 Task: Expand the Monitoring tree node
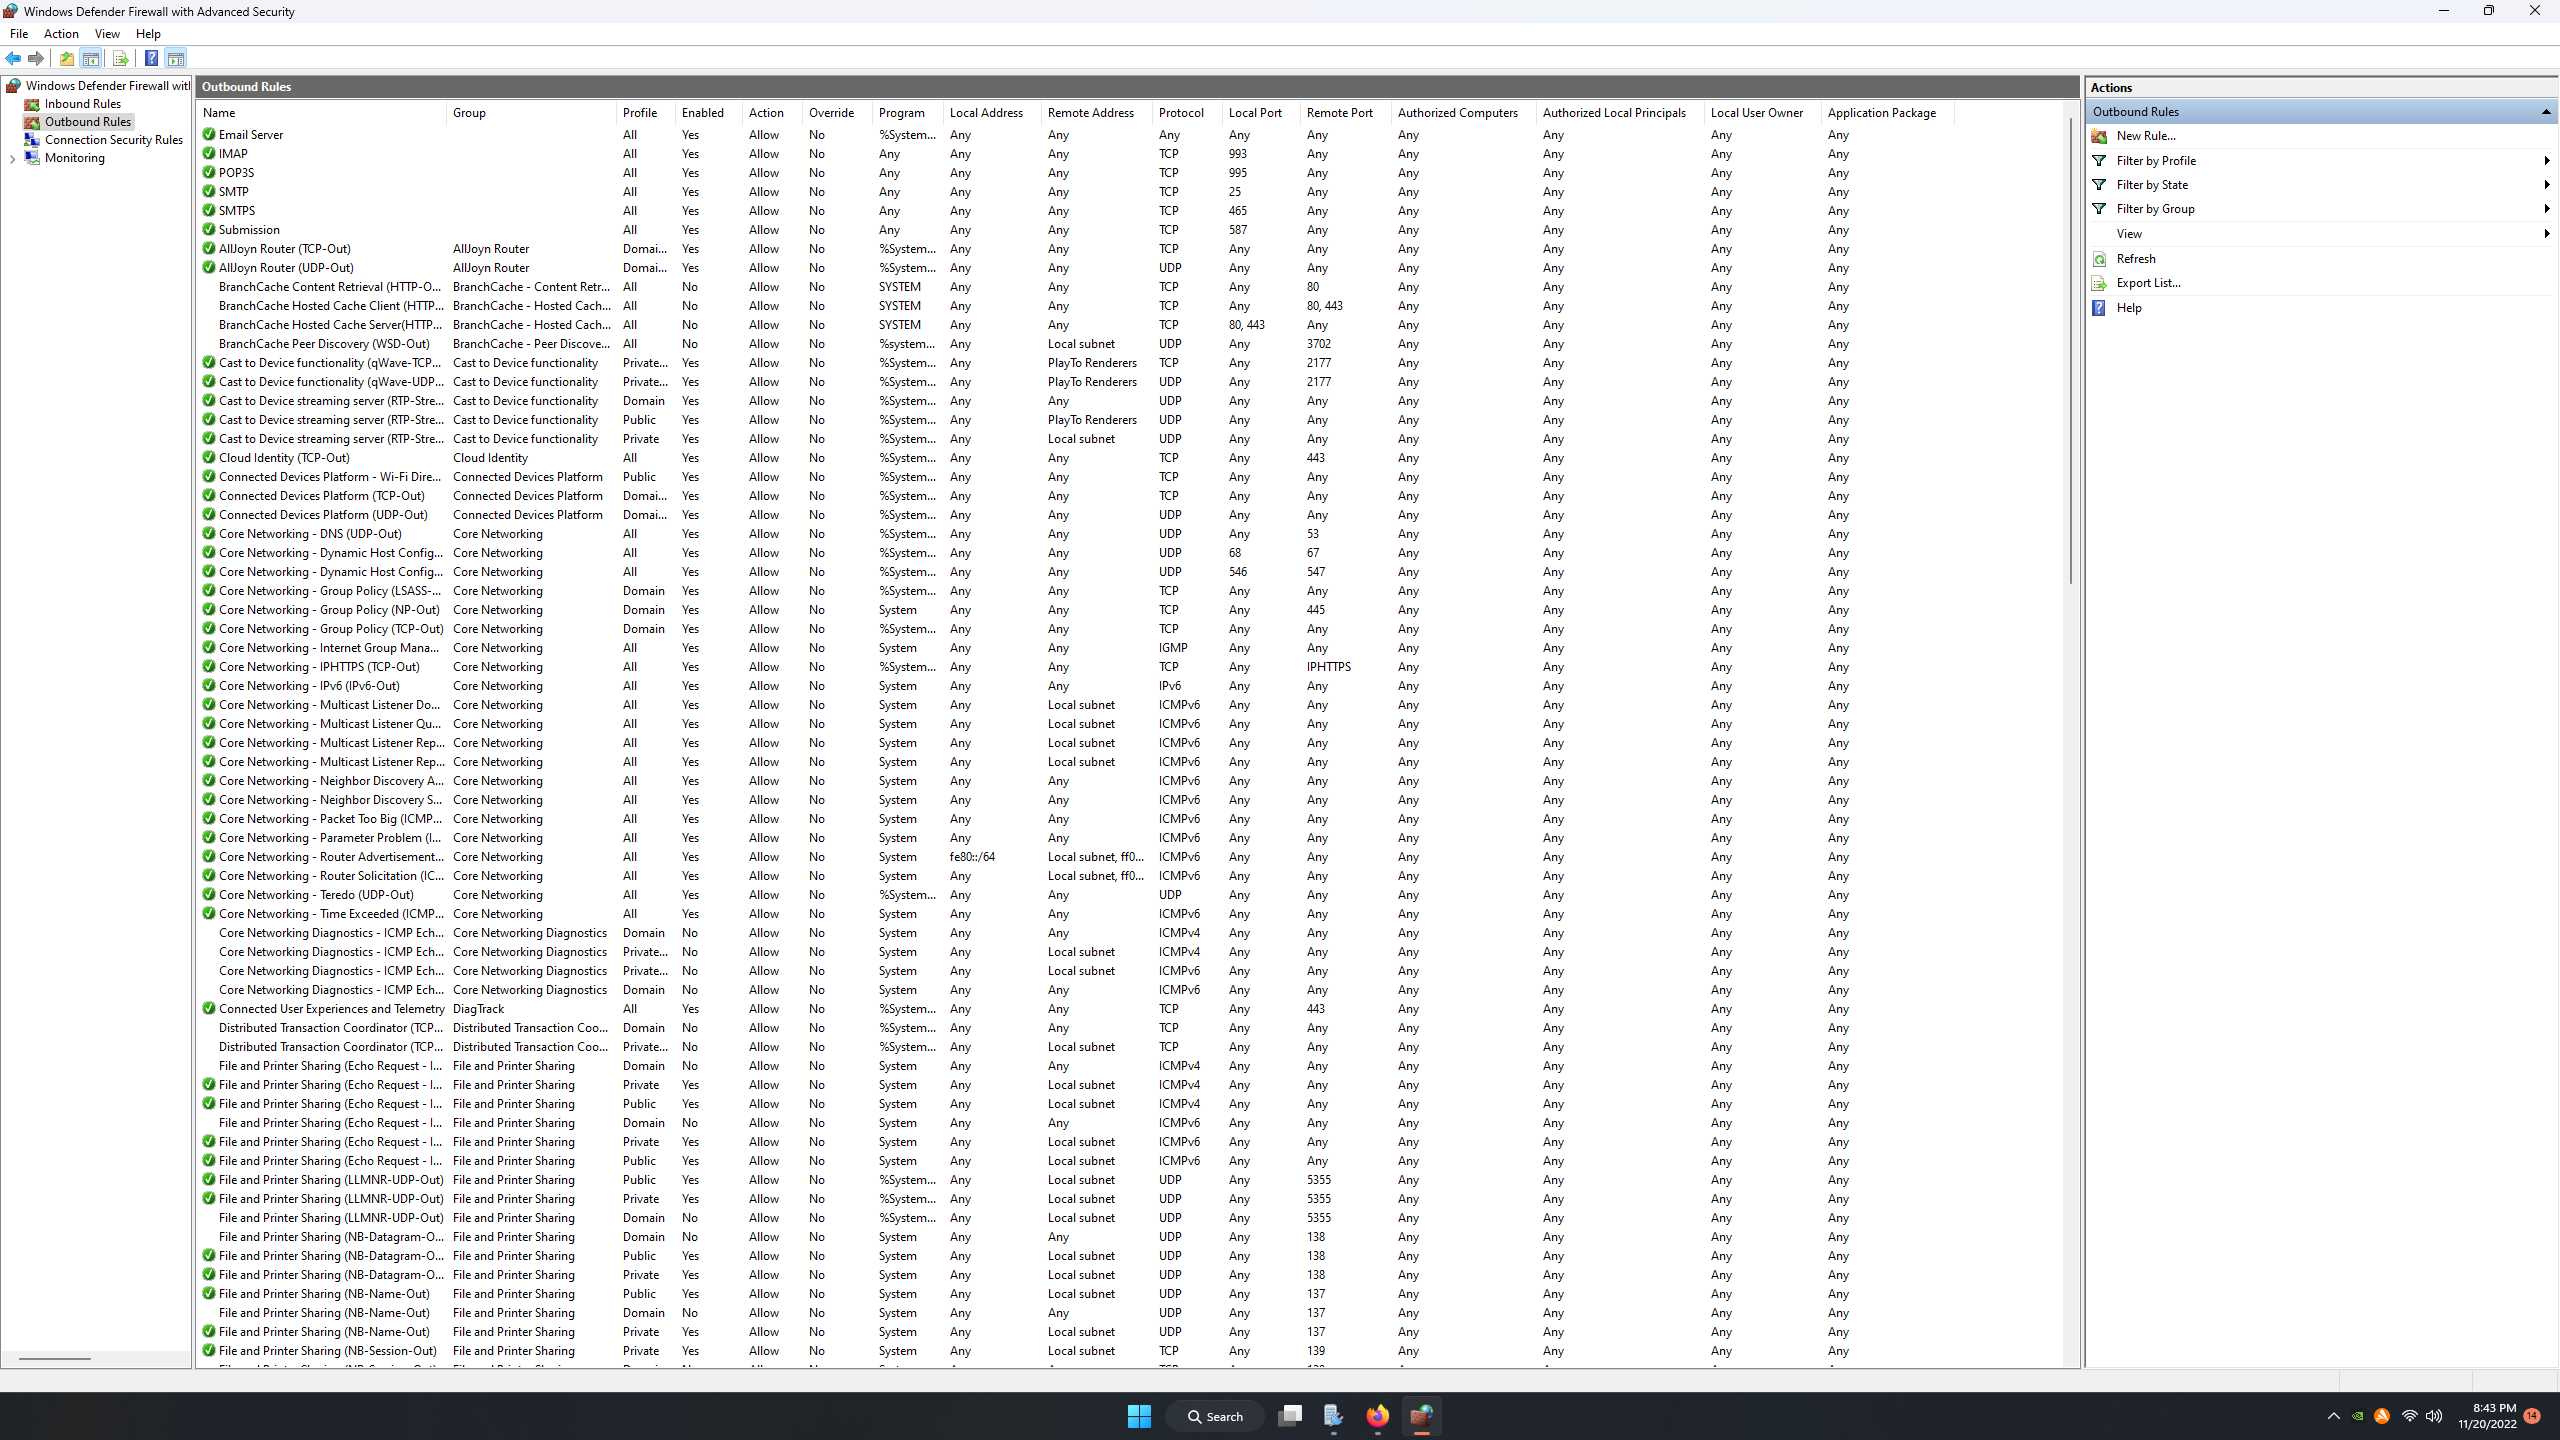[x=12, y=158]
